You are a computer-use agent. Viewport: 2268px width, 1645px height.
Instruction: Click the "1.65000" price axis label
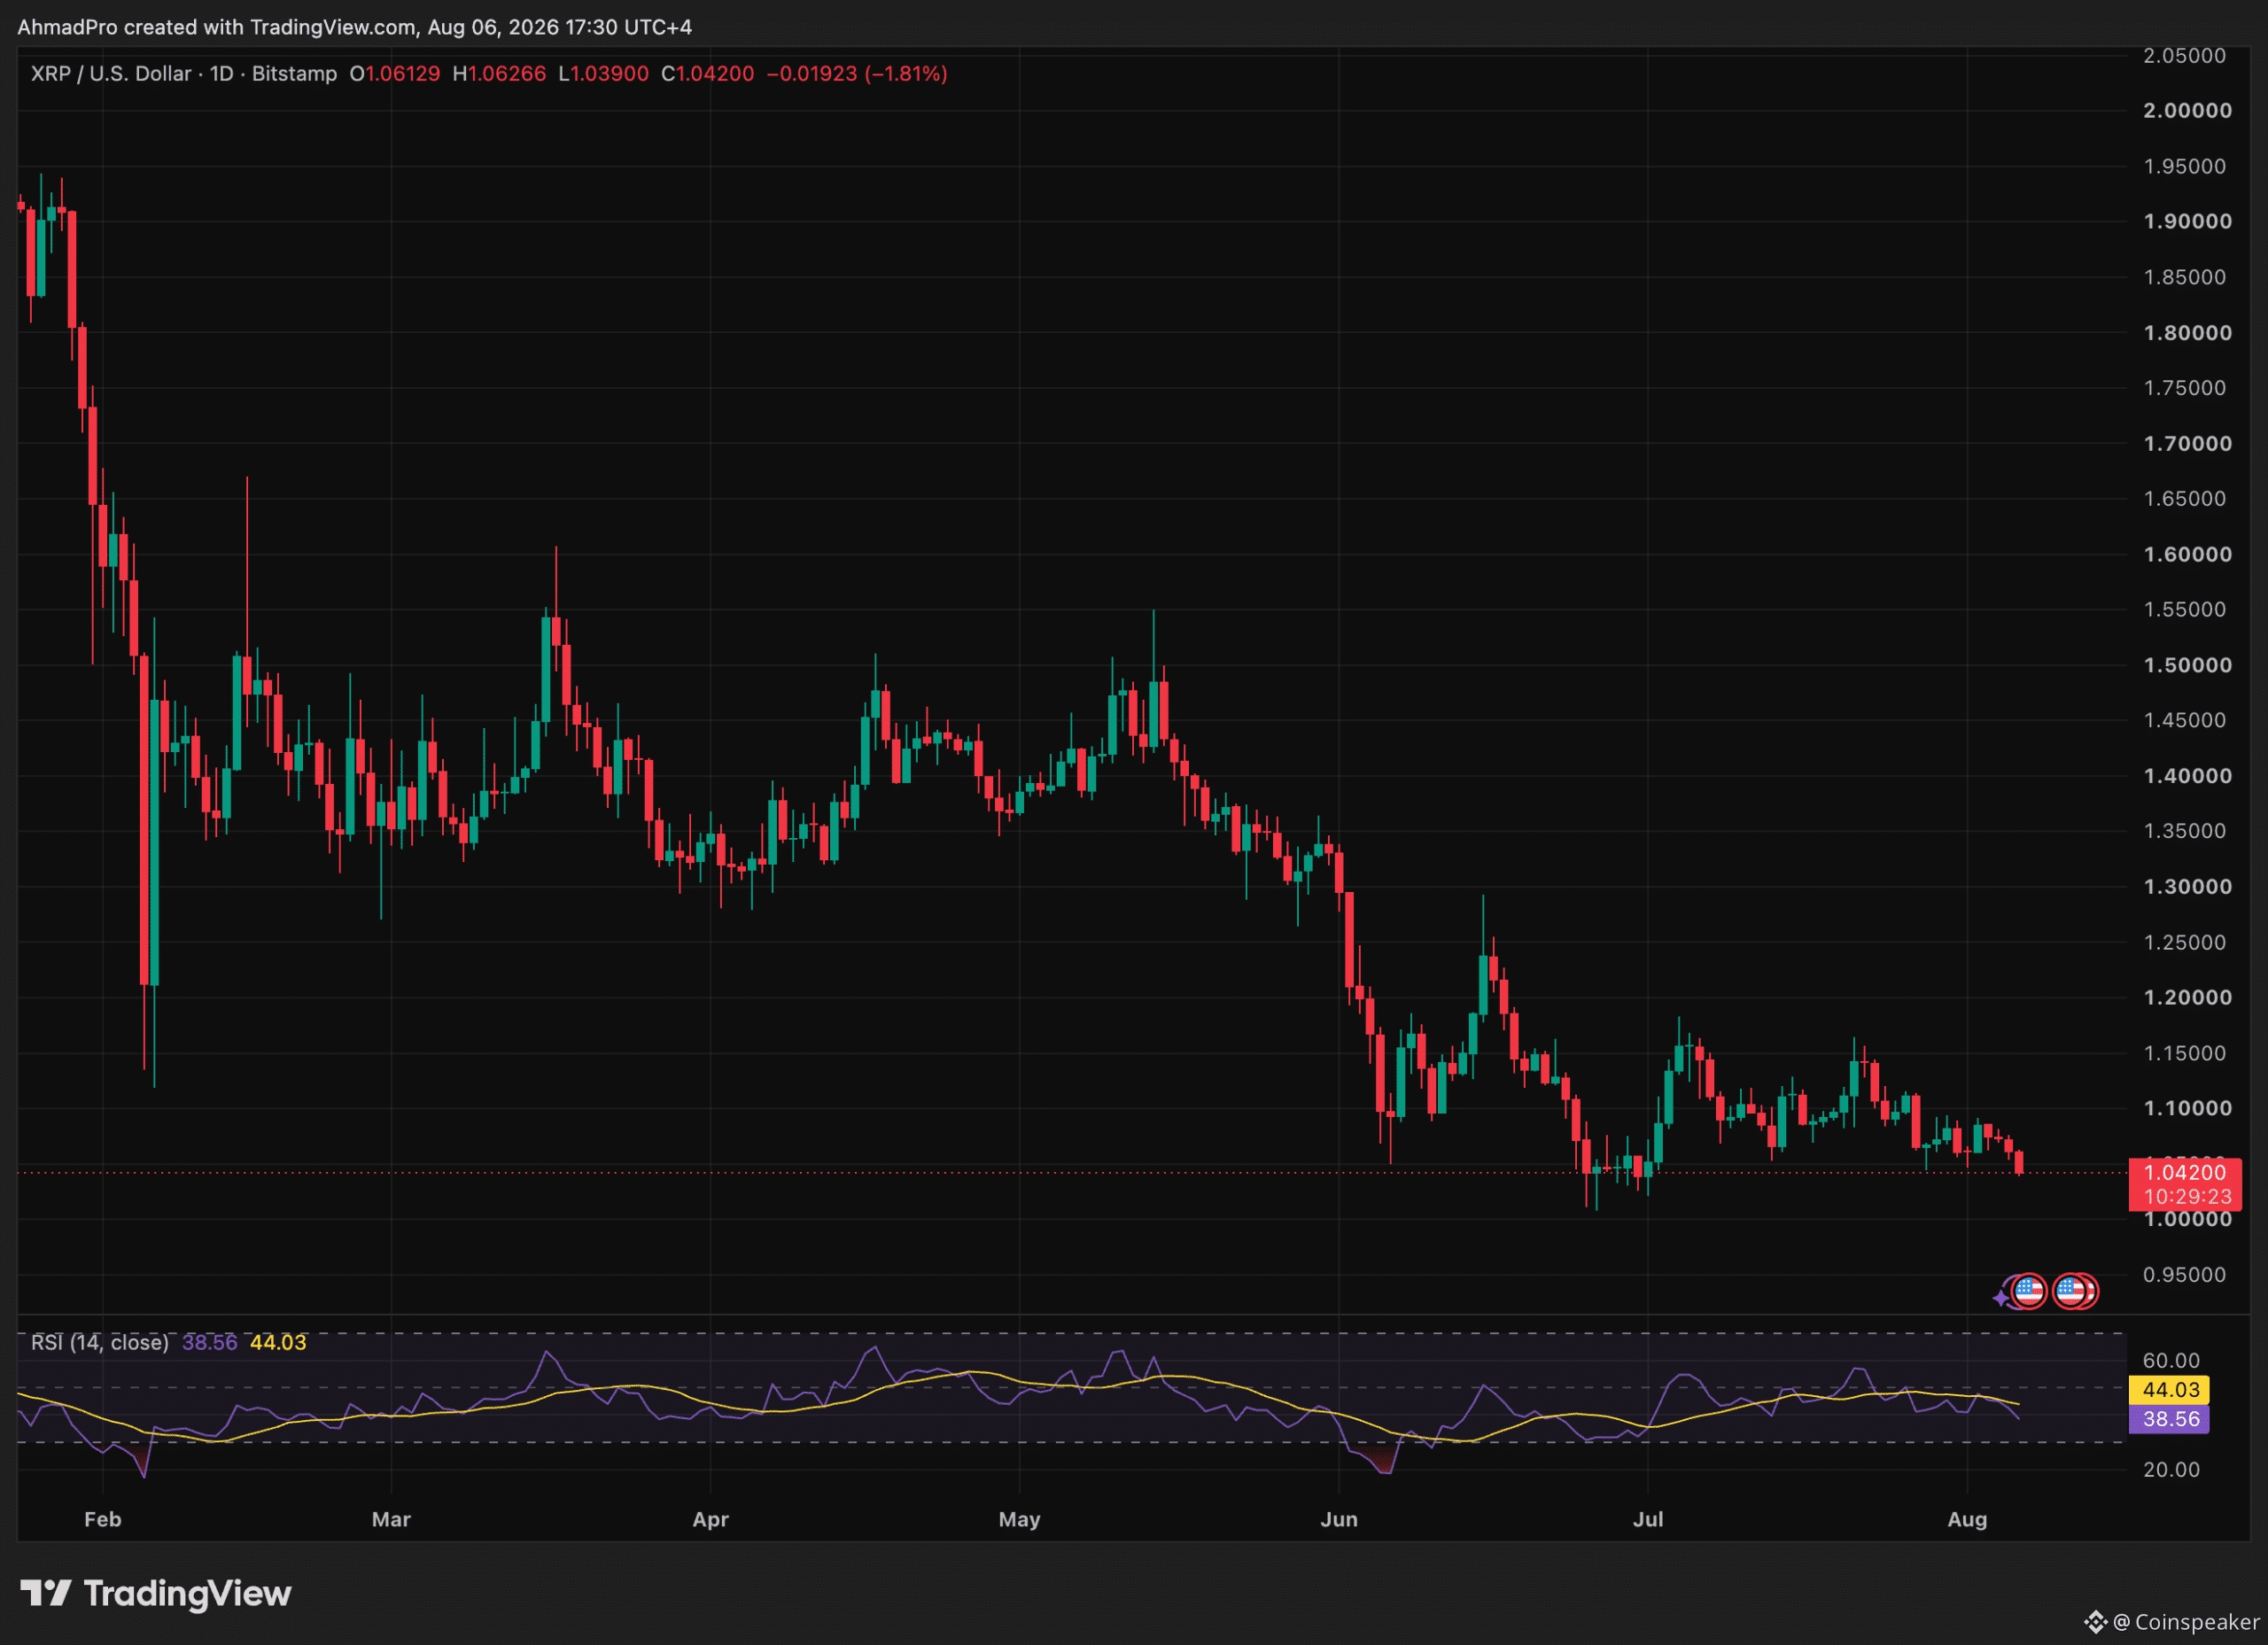(2185, 498)
